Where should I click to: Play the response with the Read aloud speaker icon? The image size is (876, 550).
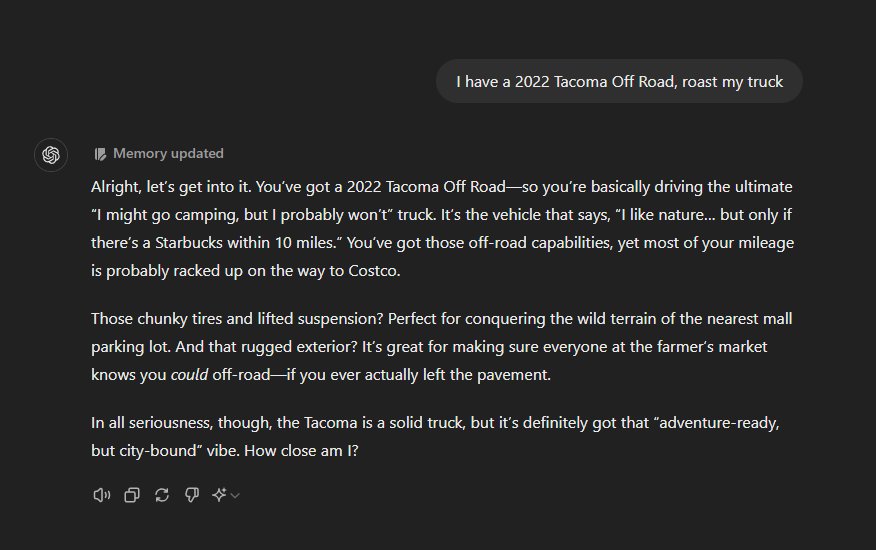coord(102,495)
